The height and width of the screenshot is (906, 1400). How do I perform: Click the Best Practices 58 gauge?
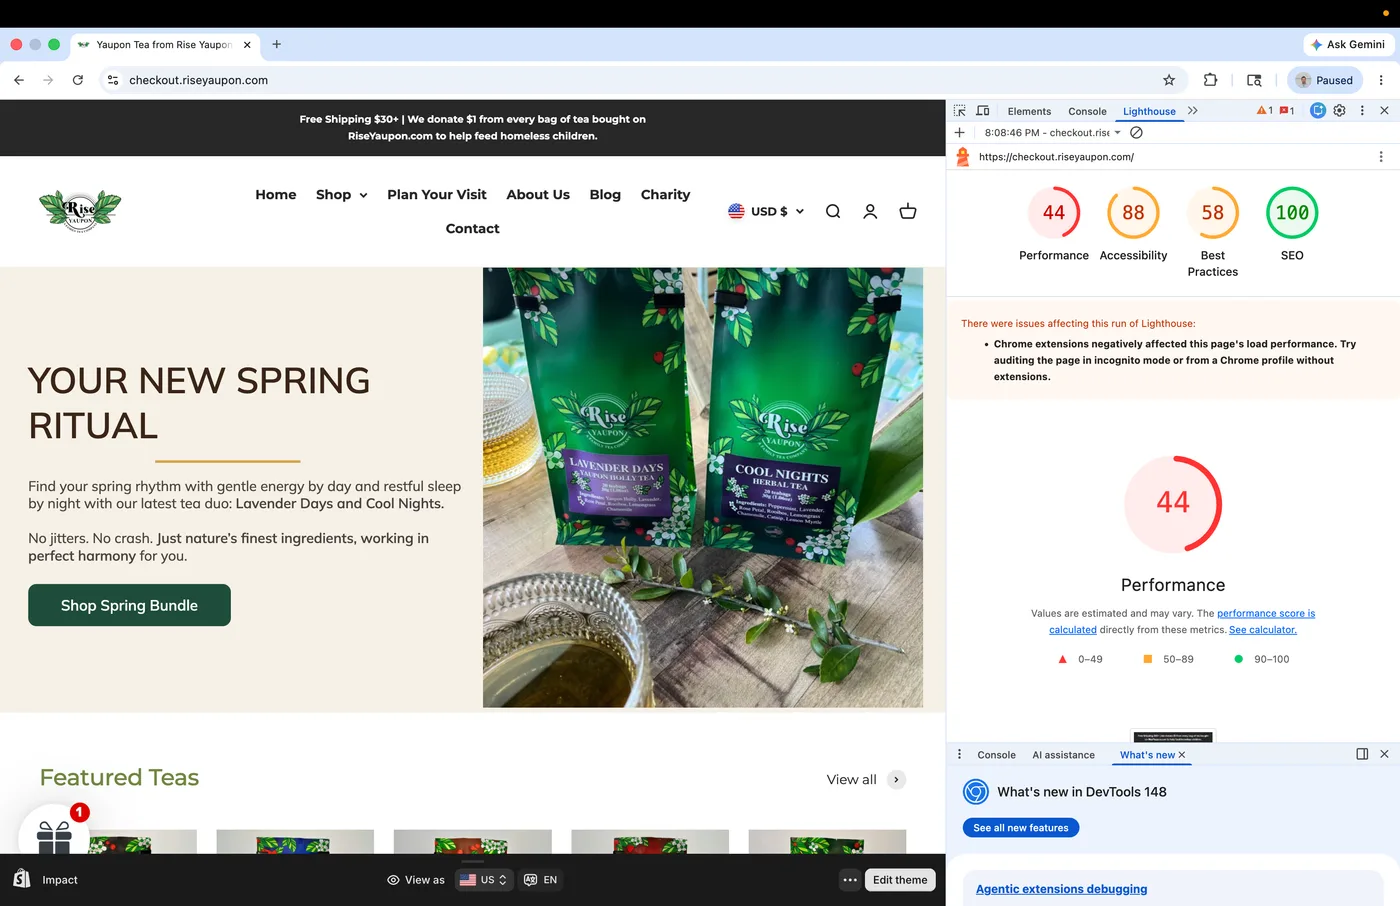1213,212
